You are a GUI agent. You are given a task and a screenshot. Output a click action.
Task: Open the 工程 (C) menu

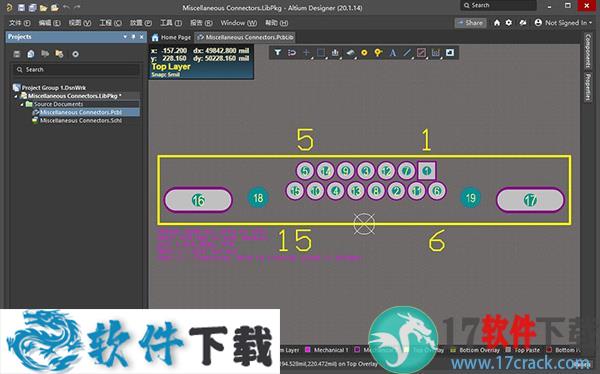[110, 23]
